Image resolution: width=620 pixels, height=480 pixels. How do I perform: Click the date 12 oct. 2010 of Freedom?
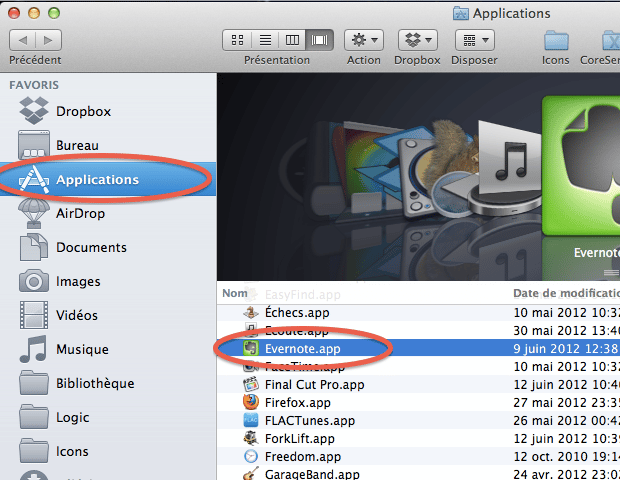pos(567,457)
